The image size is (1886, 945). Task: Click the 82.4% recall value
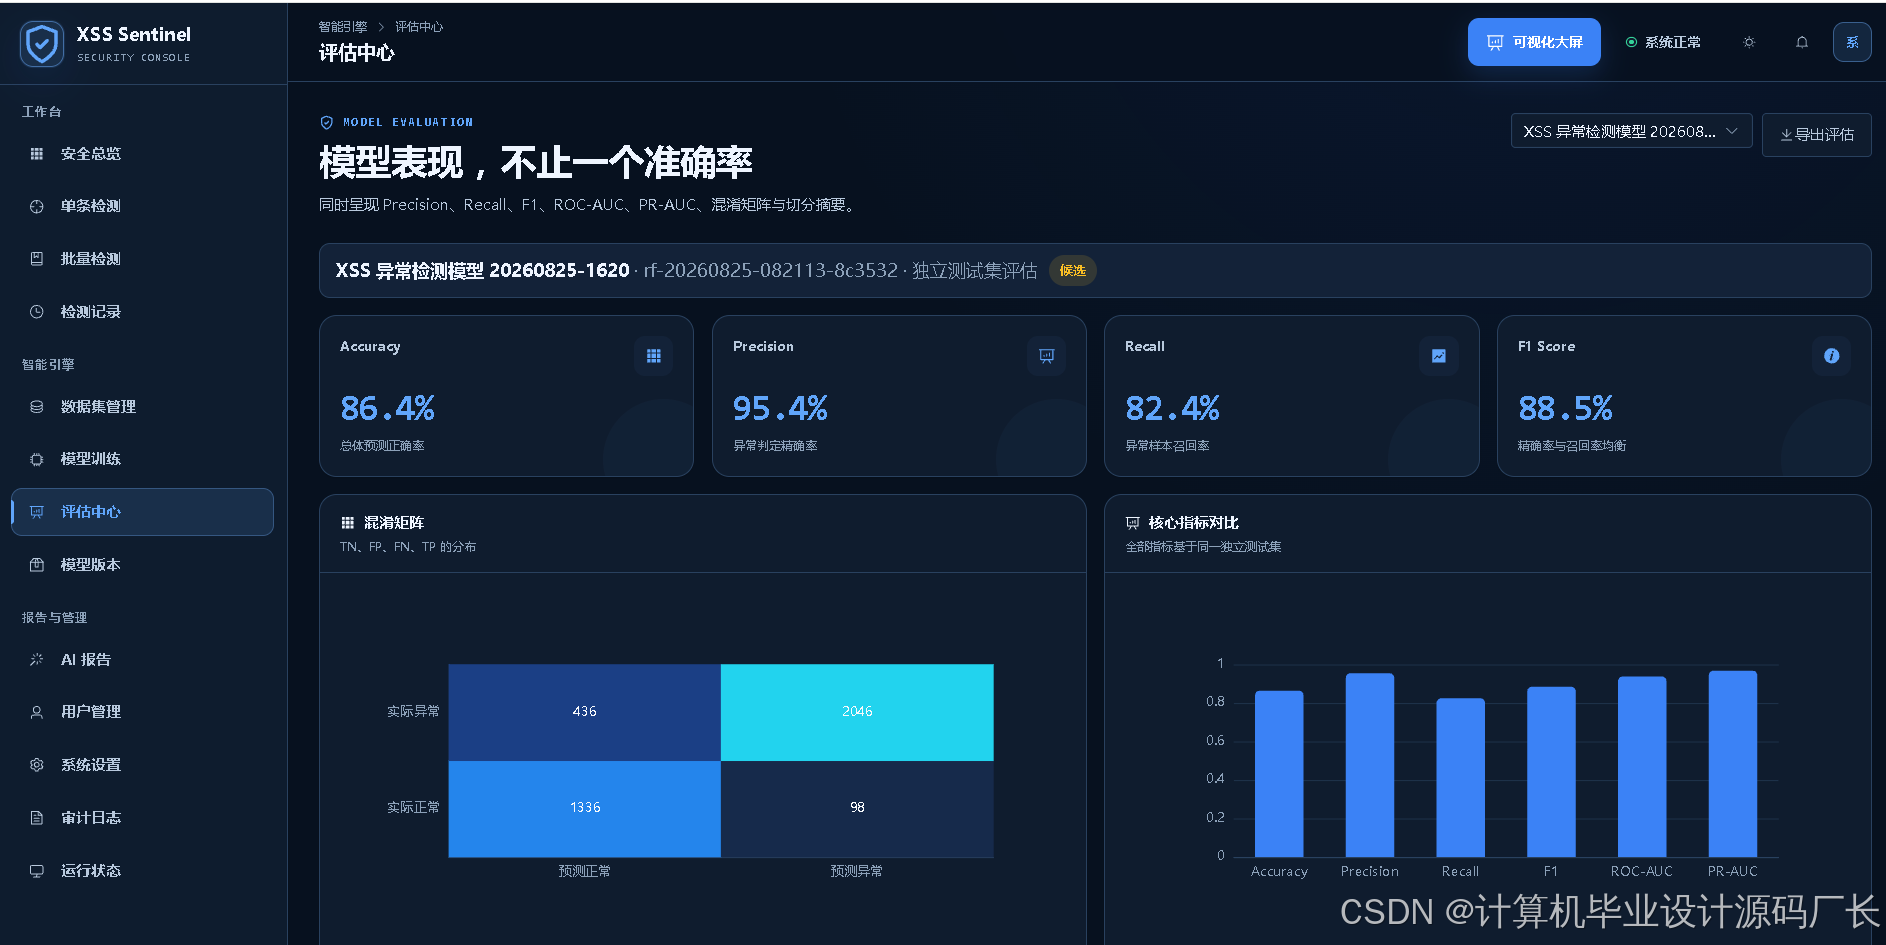(x=1173, y=408)
